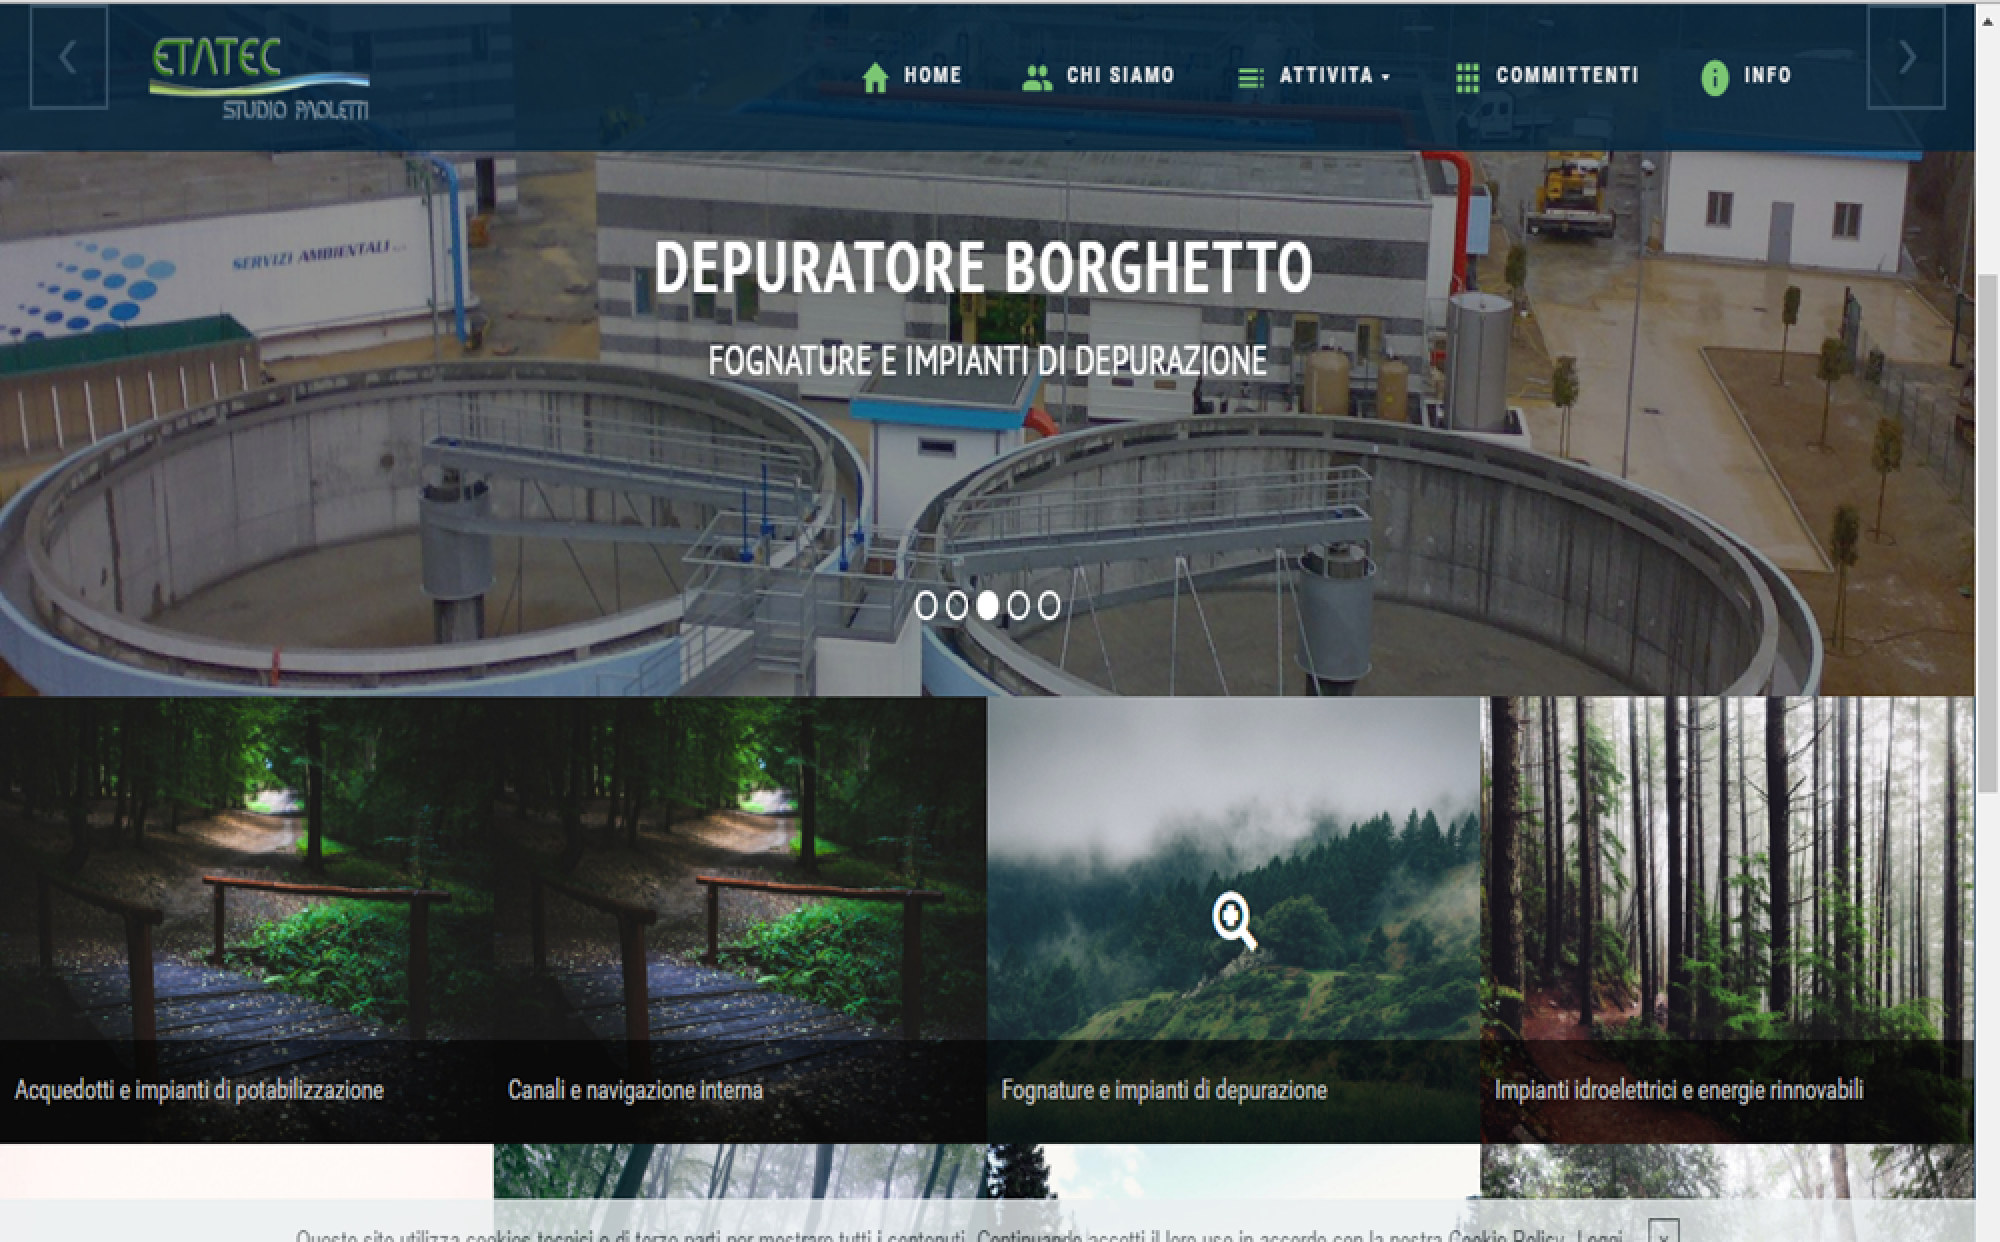2000x1242 pixels.
Task: Select the second slider dot
Action: (x=957, y=606)
